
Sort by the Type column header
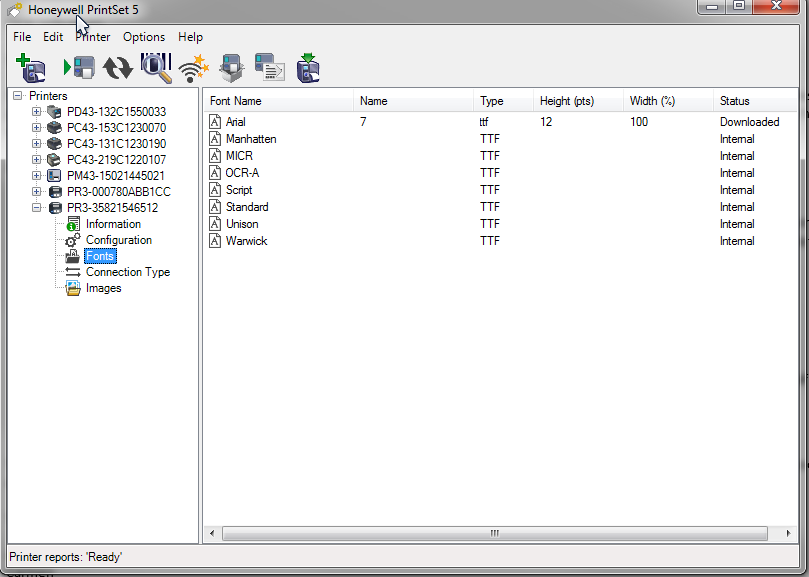pyautogui.click(x=504, y=101)
